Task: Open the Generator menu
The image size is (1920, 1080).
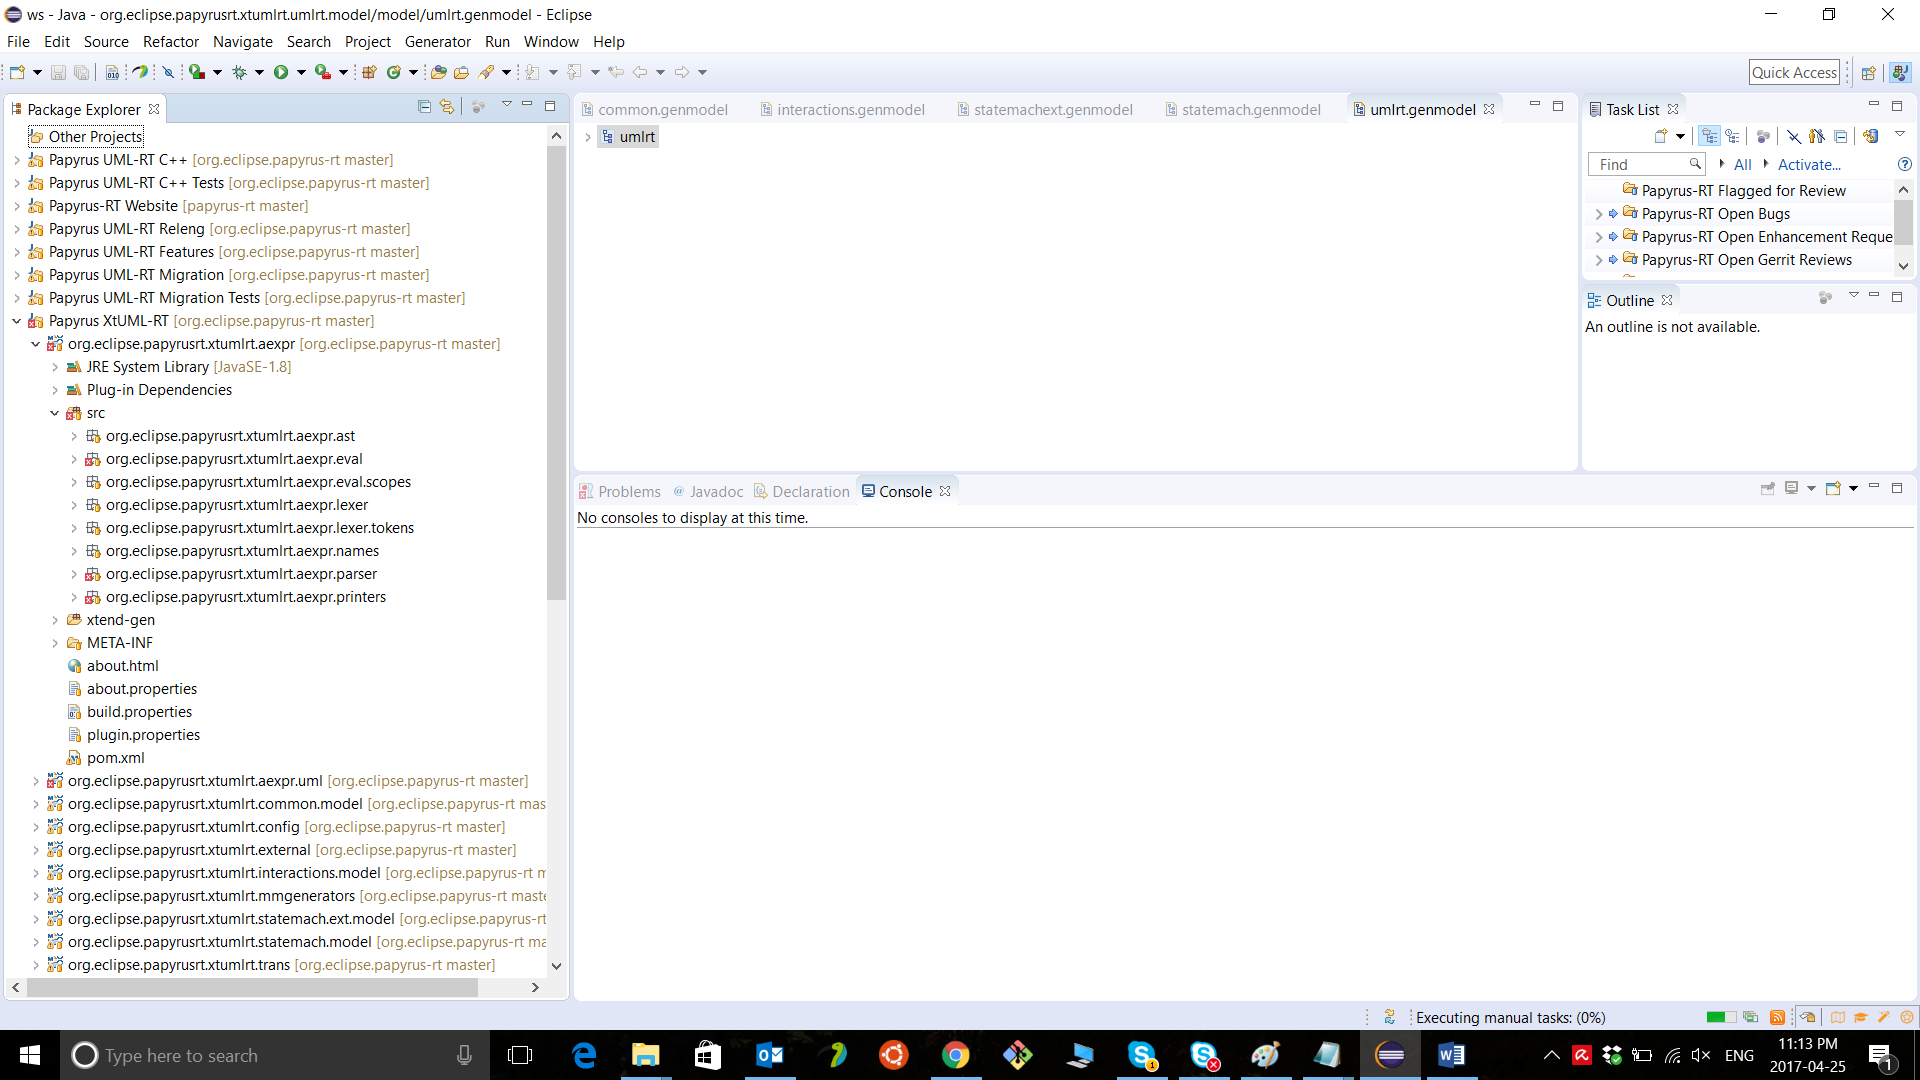Action: coord(437,42)
